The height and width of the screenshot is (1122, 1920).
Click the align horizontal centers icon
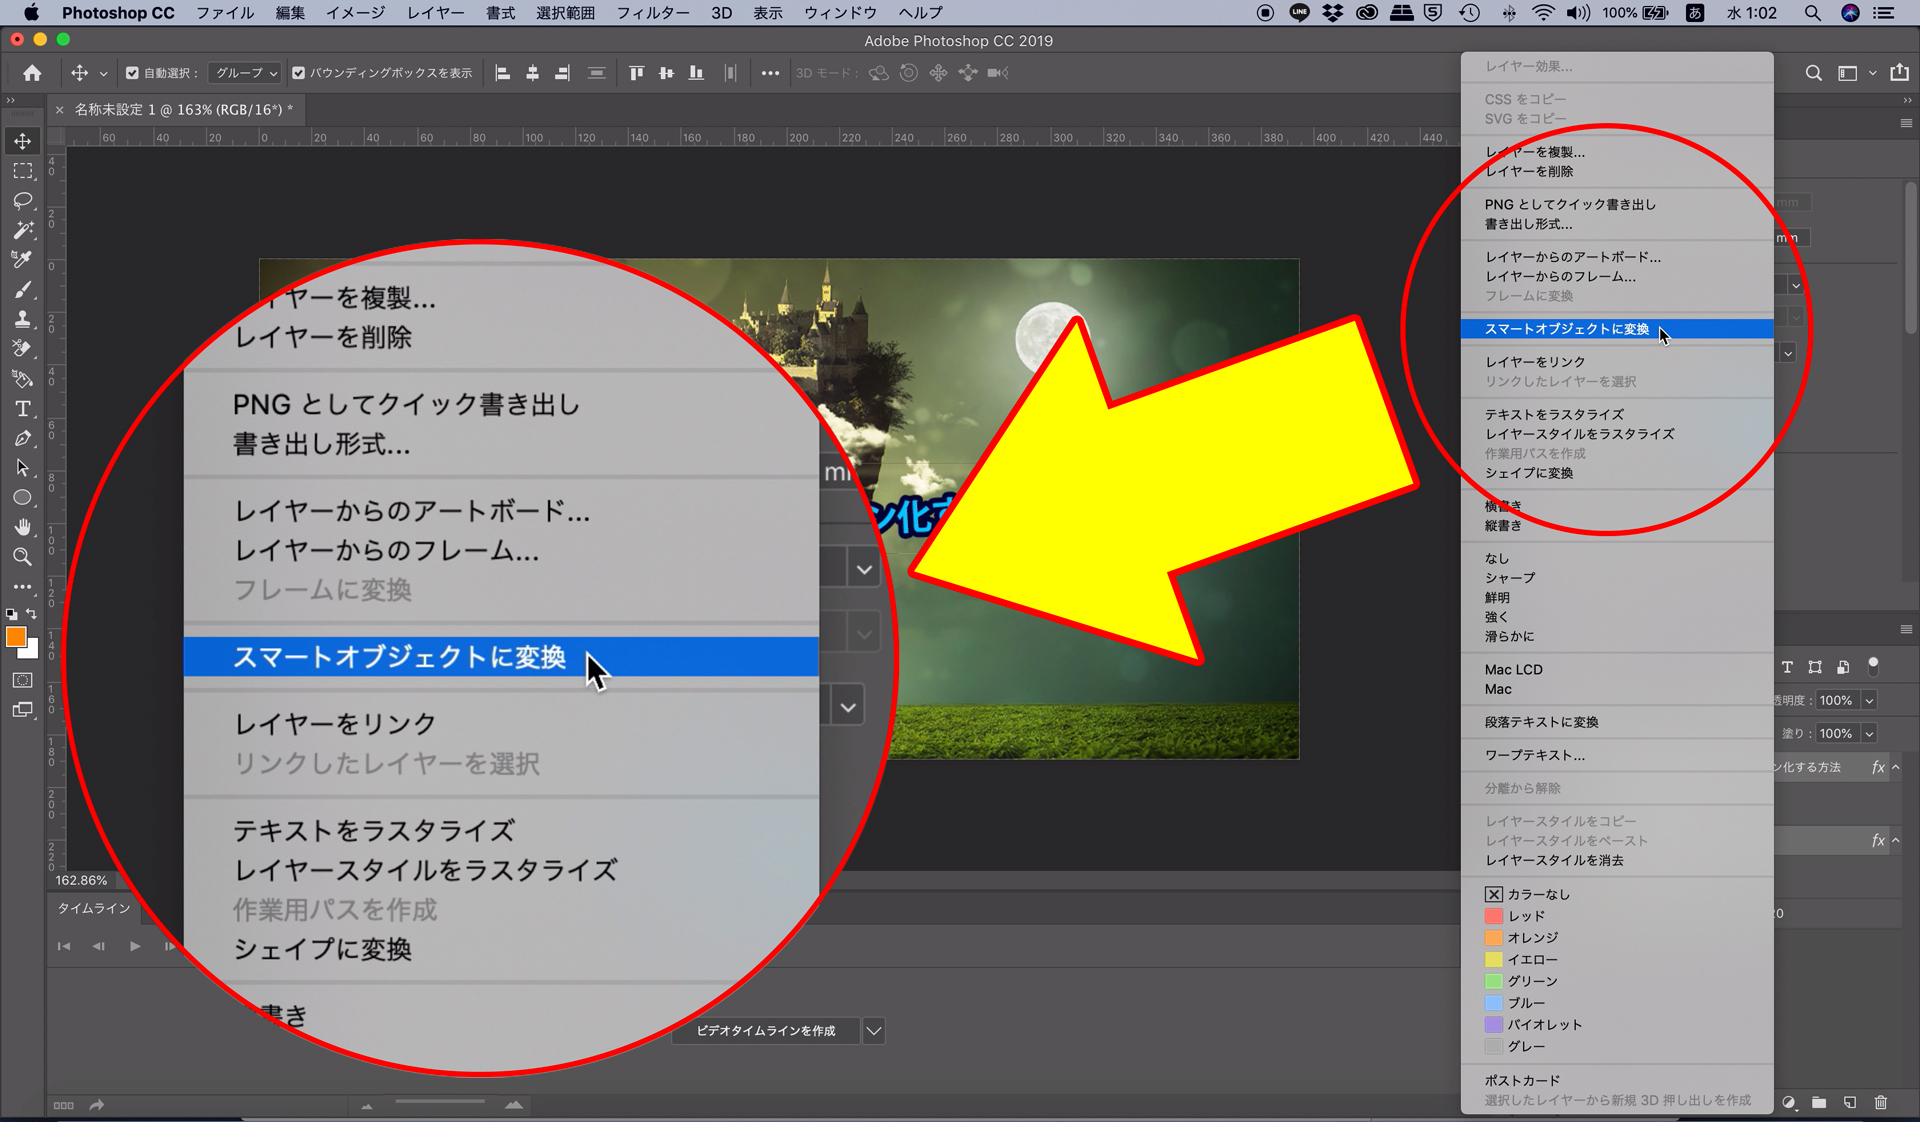[x=533, y=73]
